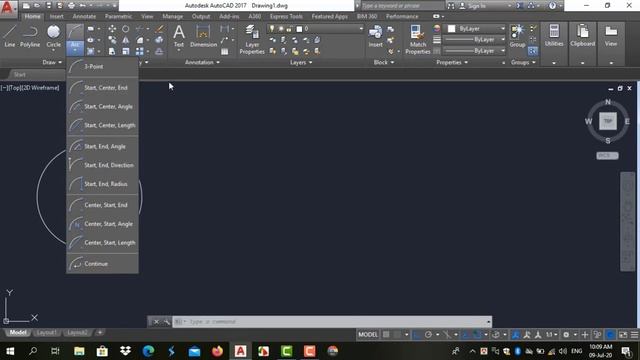Viewport: 640px width, 360px height.
Task: Expand the Draw panel
Action: [52, 62]
